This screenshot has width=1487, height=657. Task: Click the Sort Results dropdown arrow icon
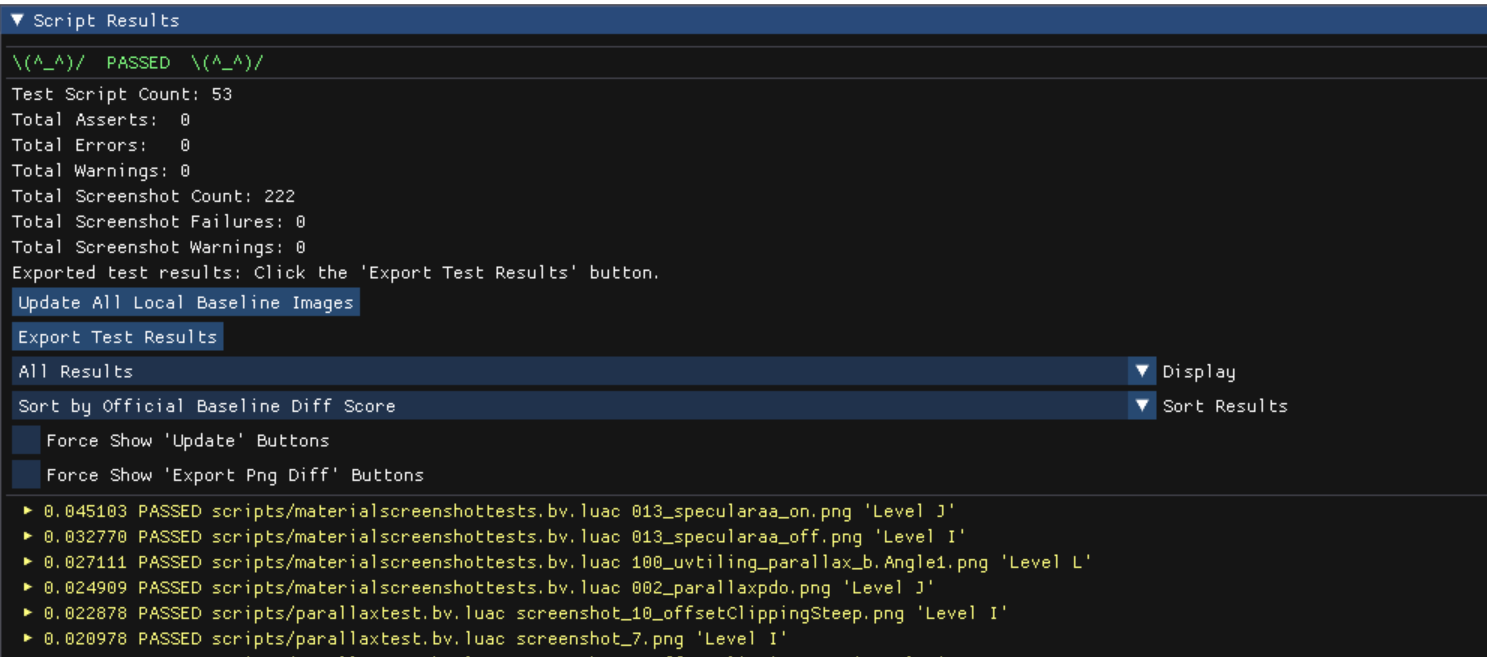[1142, 404]
